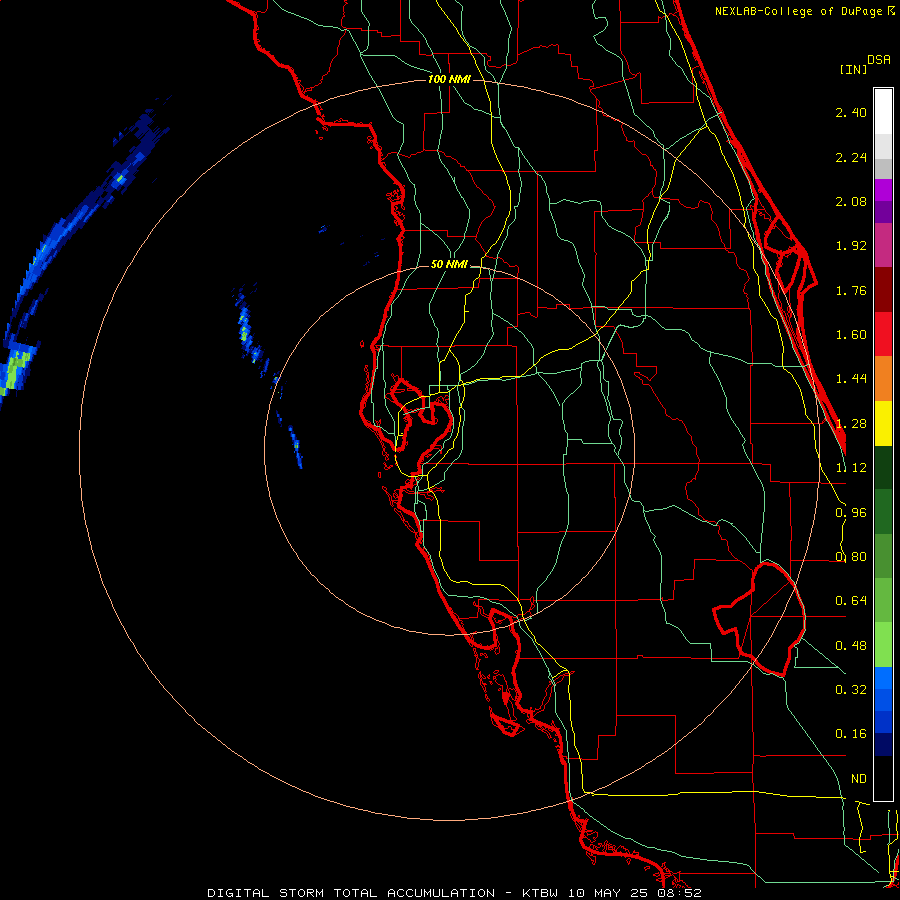The width and height of the screenshot is (900, 900).
Task: Click the ND legend label
Action: pyautogui.click(x=858, y=779)
